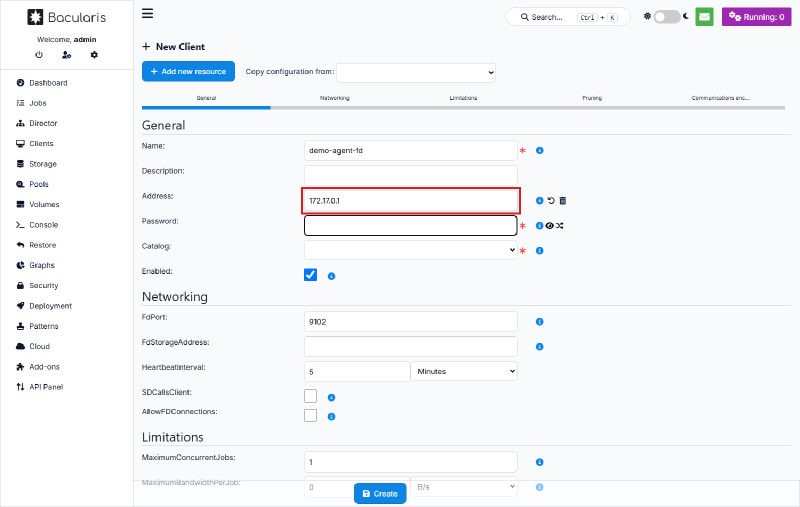
Task: Open the Catalog dropdown
Action: 411,250
